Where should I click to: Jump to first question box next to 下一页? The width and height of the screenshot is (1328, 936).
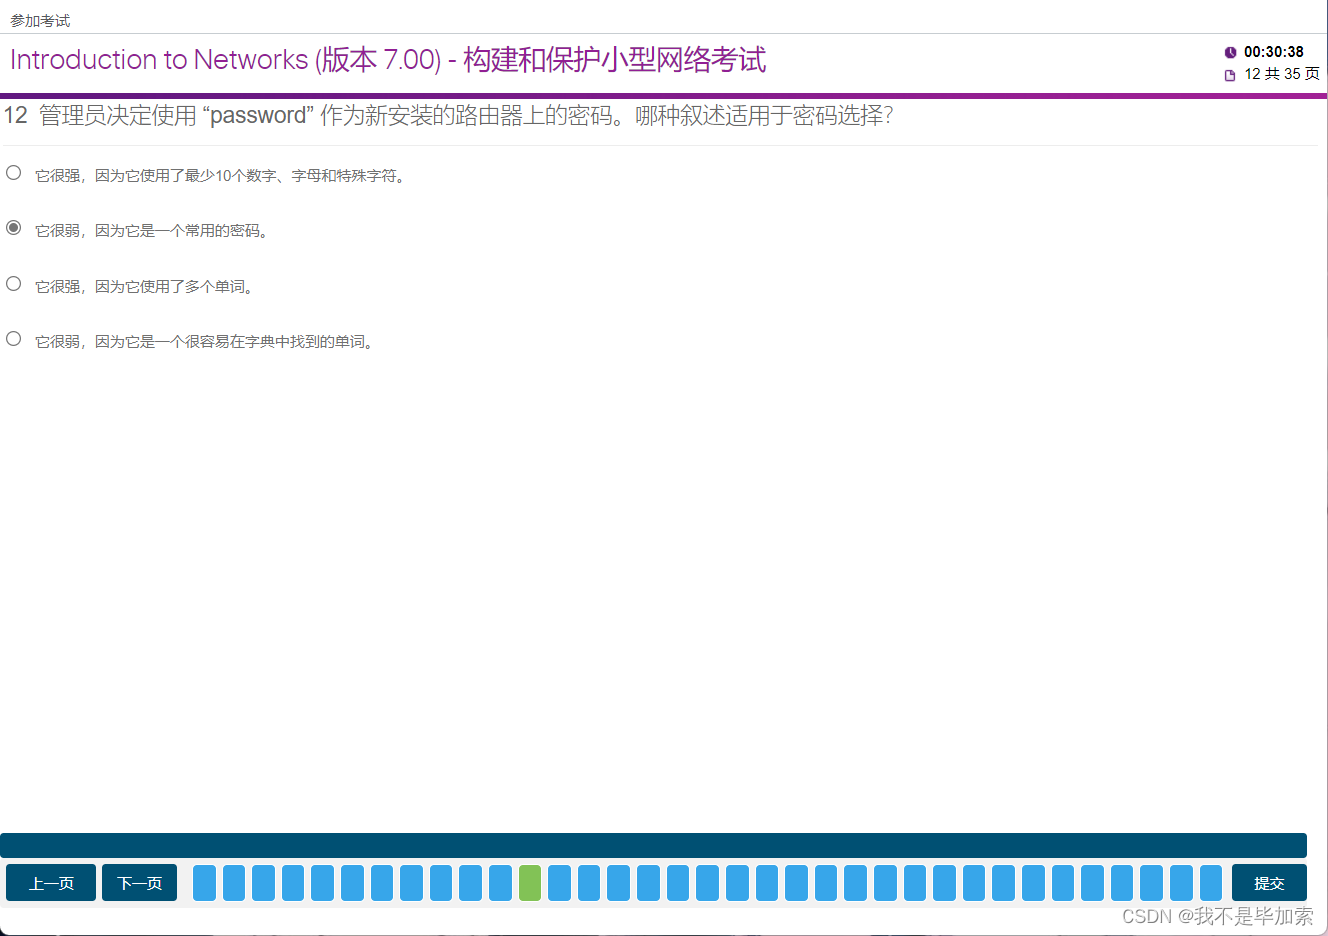[204, 883]
